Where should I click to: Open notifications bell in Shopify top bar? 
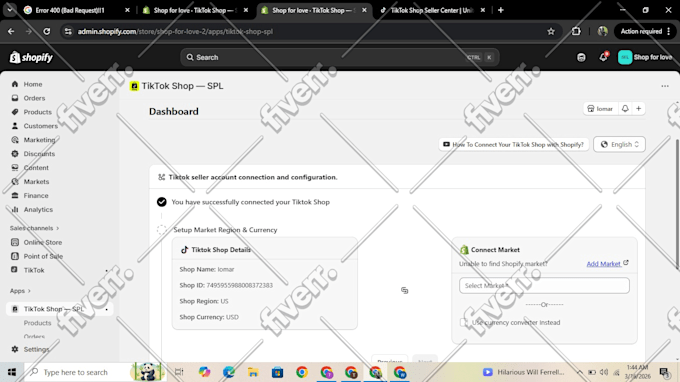(x=603, y=57)
